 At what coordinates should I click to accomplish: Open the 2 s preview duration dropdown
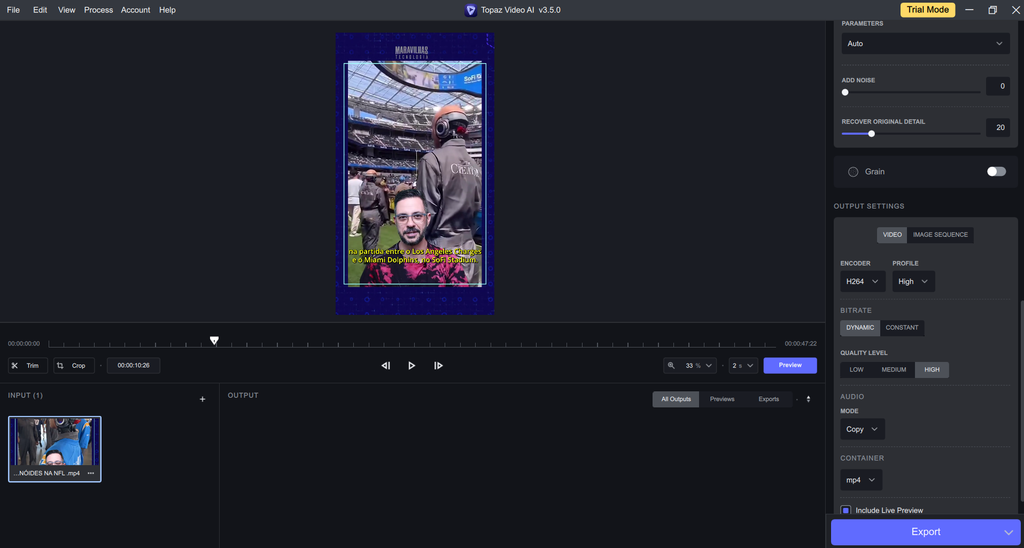click(743, 366)
